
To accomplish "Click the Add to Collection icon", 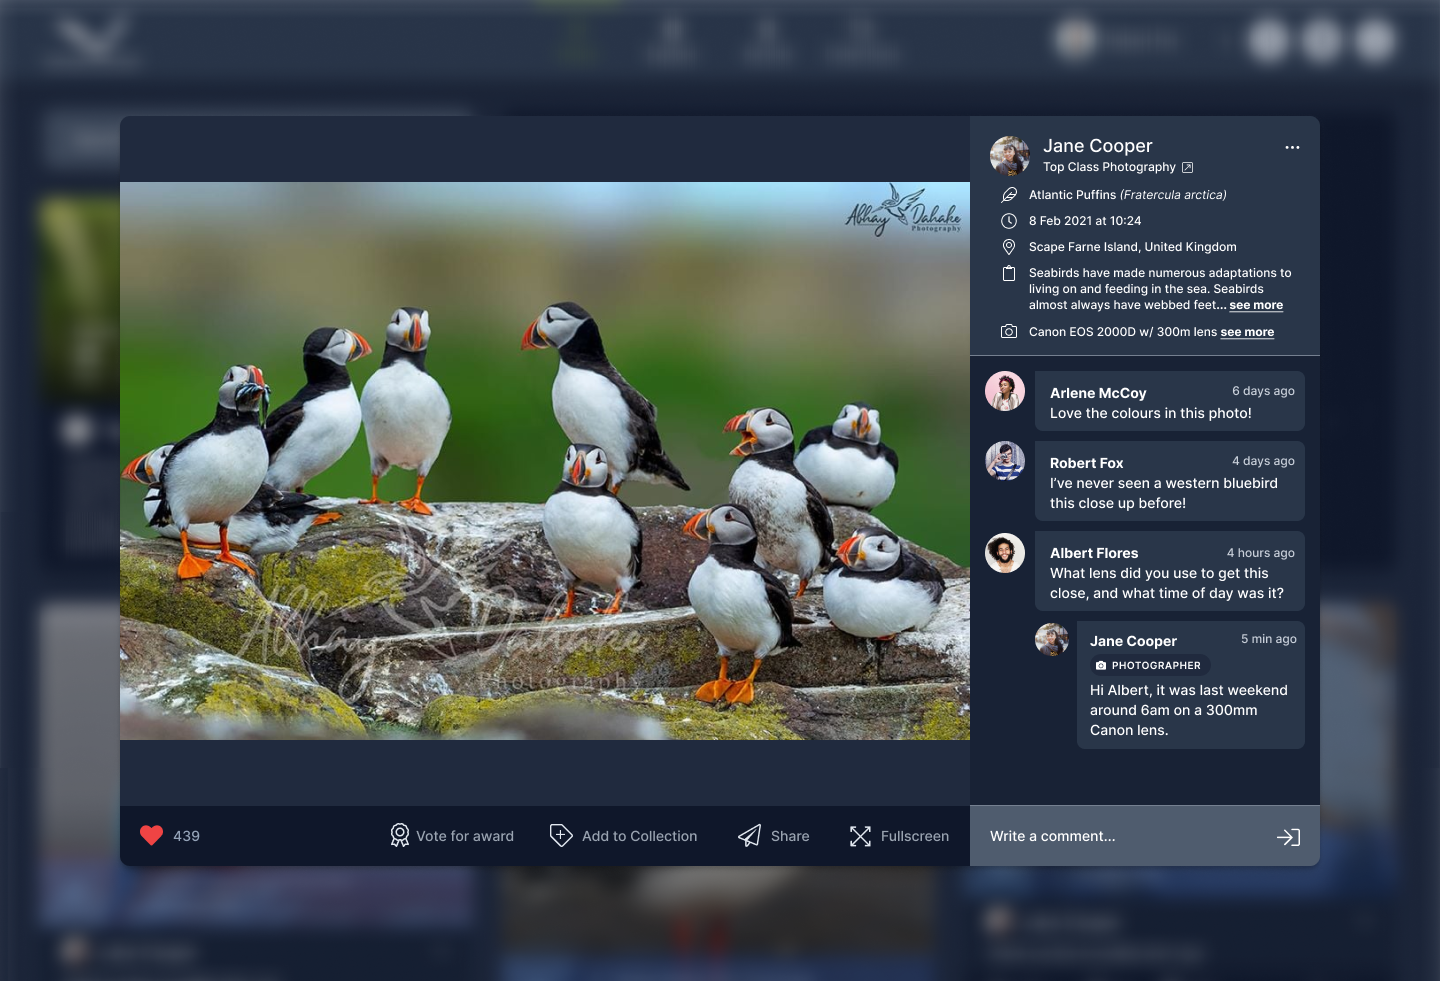I will point(561,835).
